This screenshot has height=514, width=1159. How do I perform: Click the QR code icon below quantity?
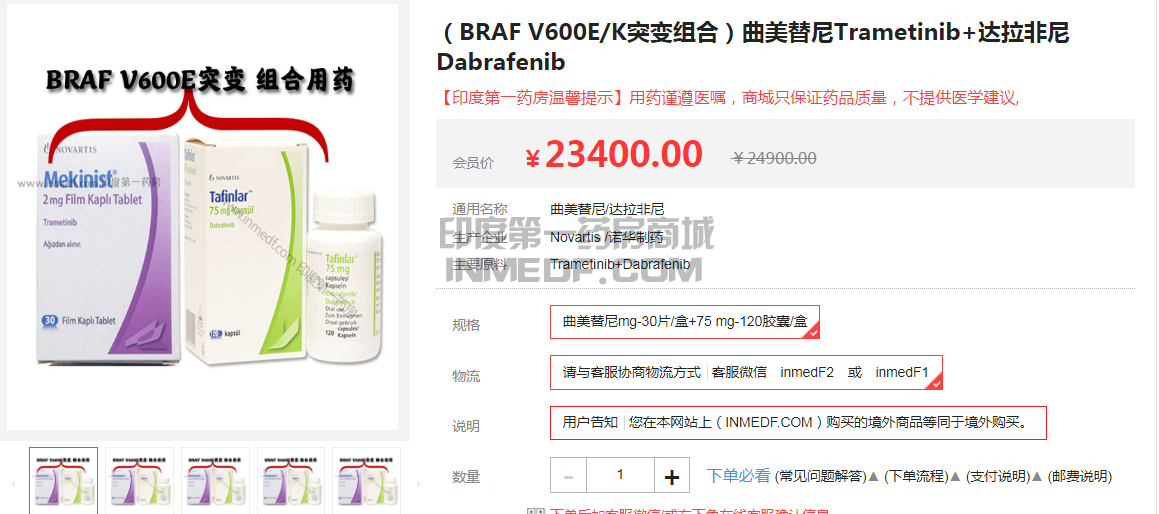(535, 511)
